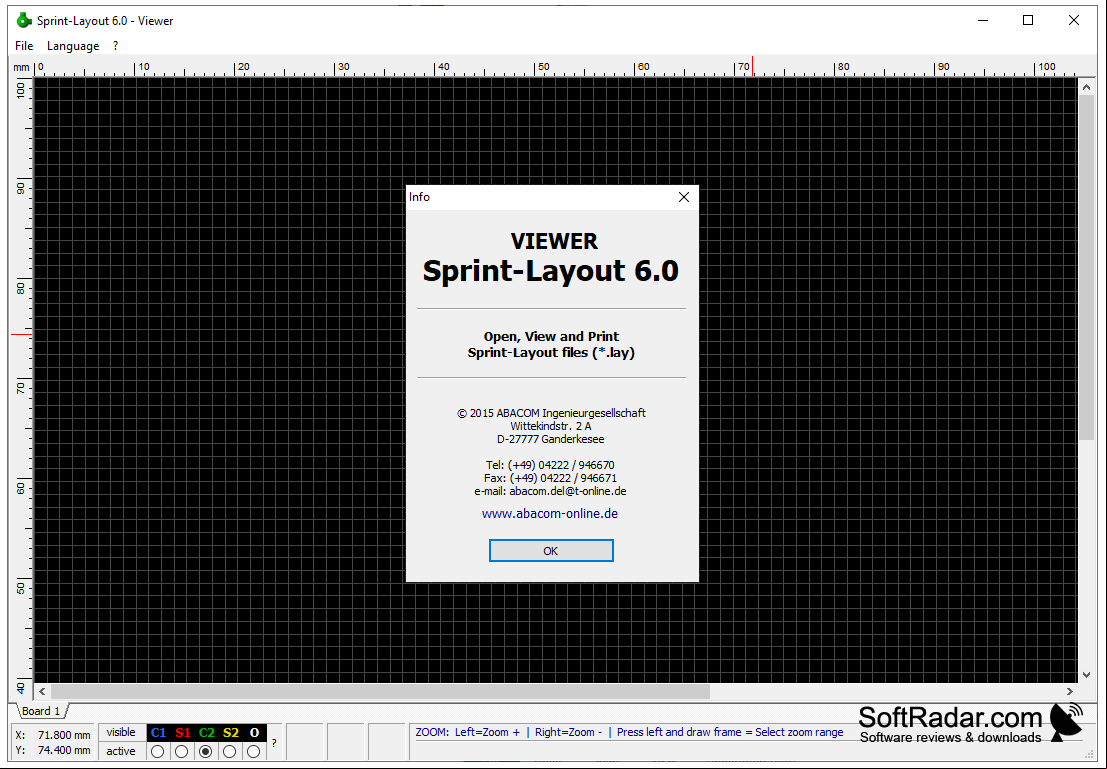Set C1 as the active layer
Viewport: 1107px width, 769px height.
click(x=157, y=752)
